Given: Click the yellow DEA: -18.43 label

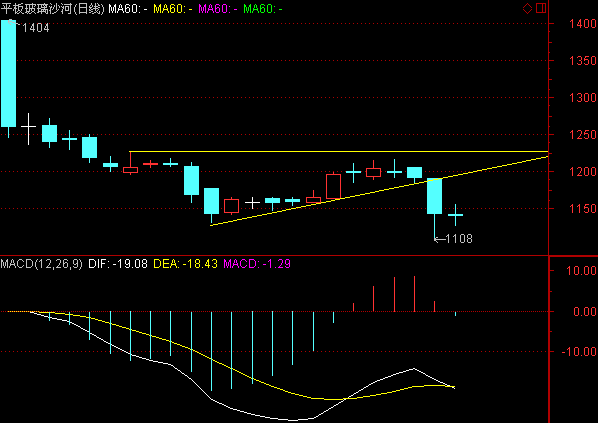Looking at the screenshot, I should point(186,264).
